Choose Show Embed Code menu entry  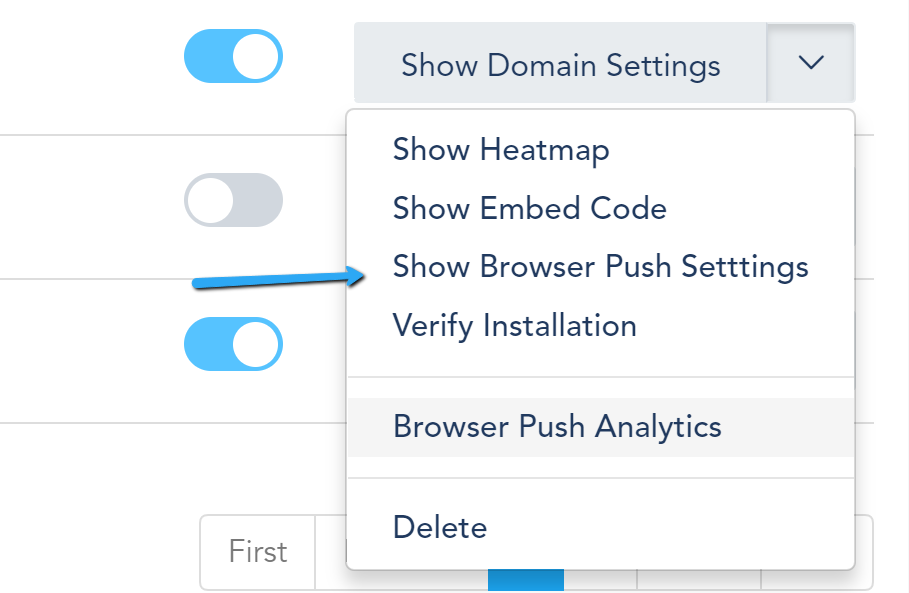[x=529, y=208]
